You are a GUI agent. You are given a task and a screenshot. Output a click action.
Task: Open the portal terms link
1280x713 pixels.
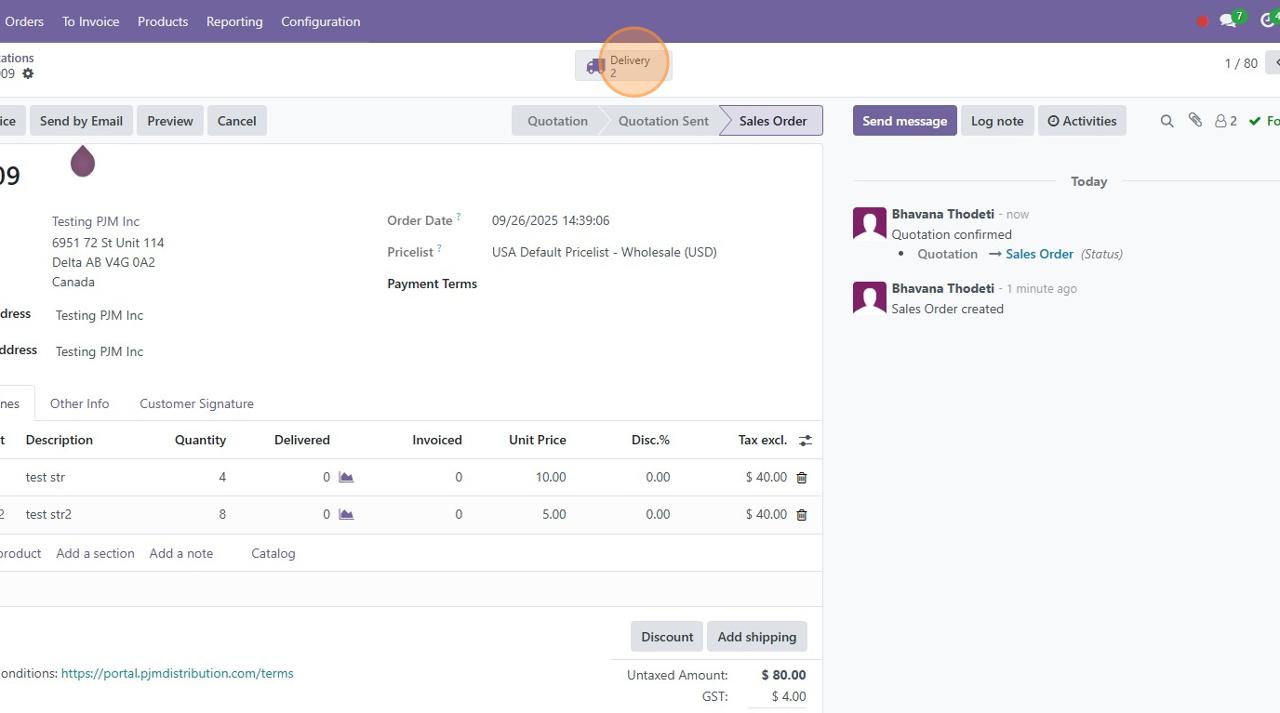click(177, 674)
